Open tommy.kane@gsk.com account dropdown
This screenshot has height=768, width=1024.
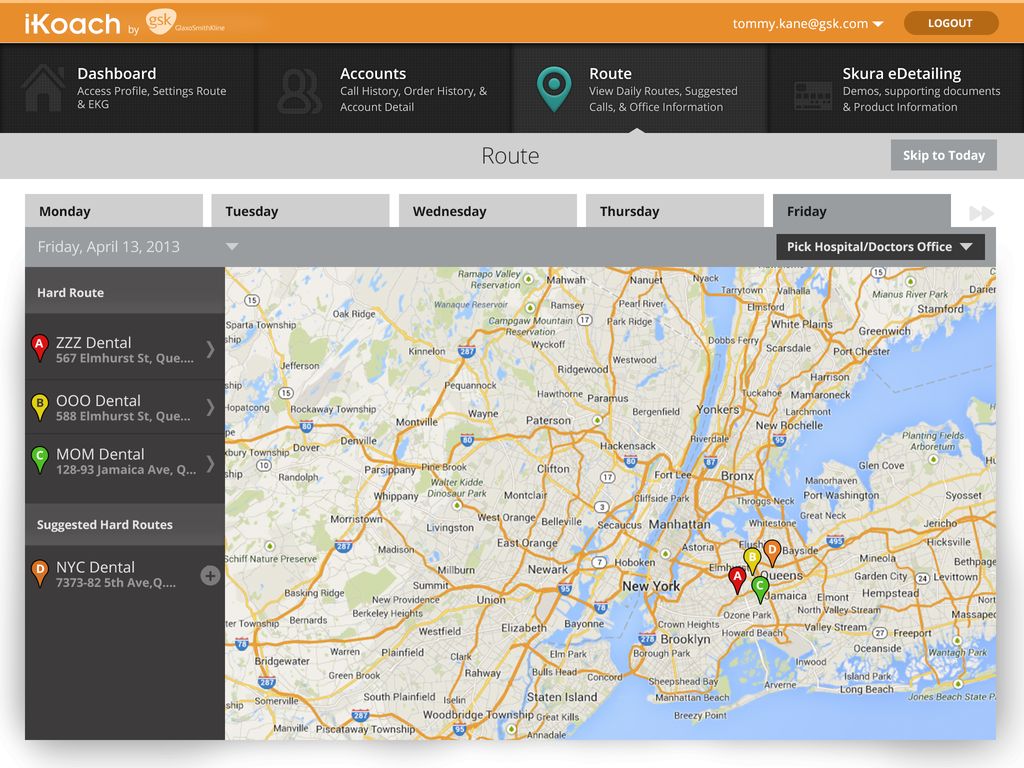807,24
